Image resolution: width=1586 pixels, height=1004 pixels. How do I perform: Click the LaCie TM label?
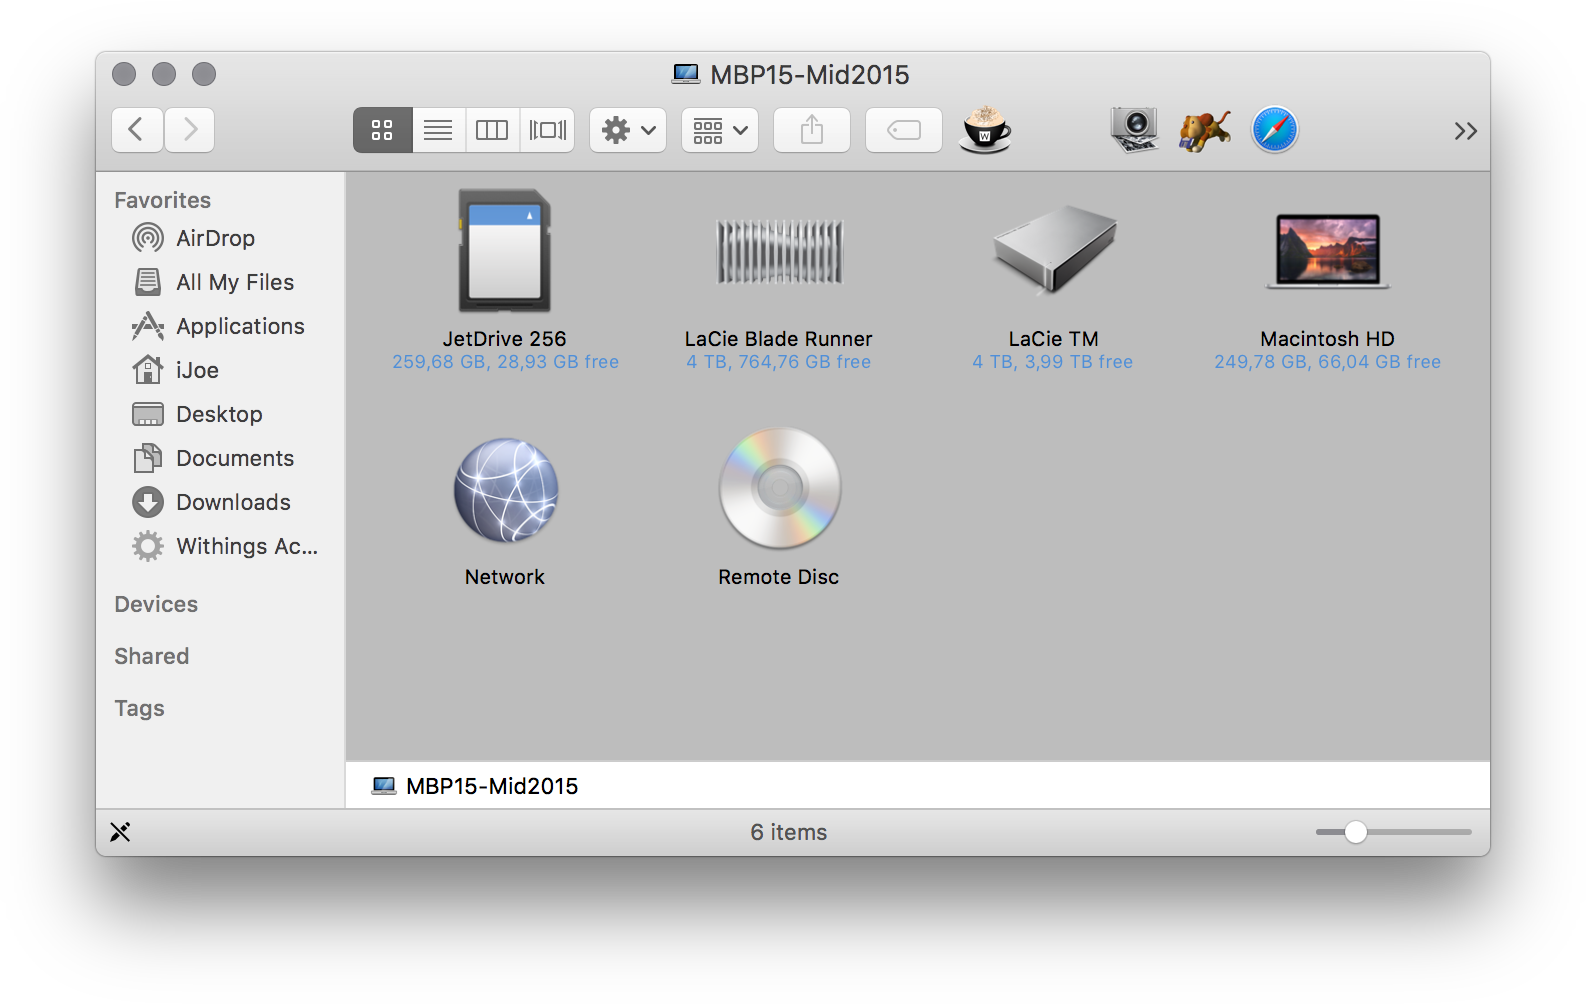pos(1054,339)
